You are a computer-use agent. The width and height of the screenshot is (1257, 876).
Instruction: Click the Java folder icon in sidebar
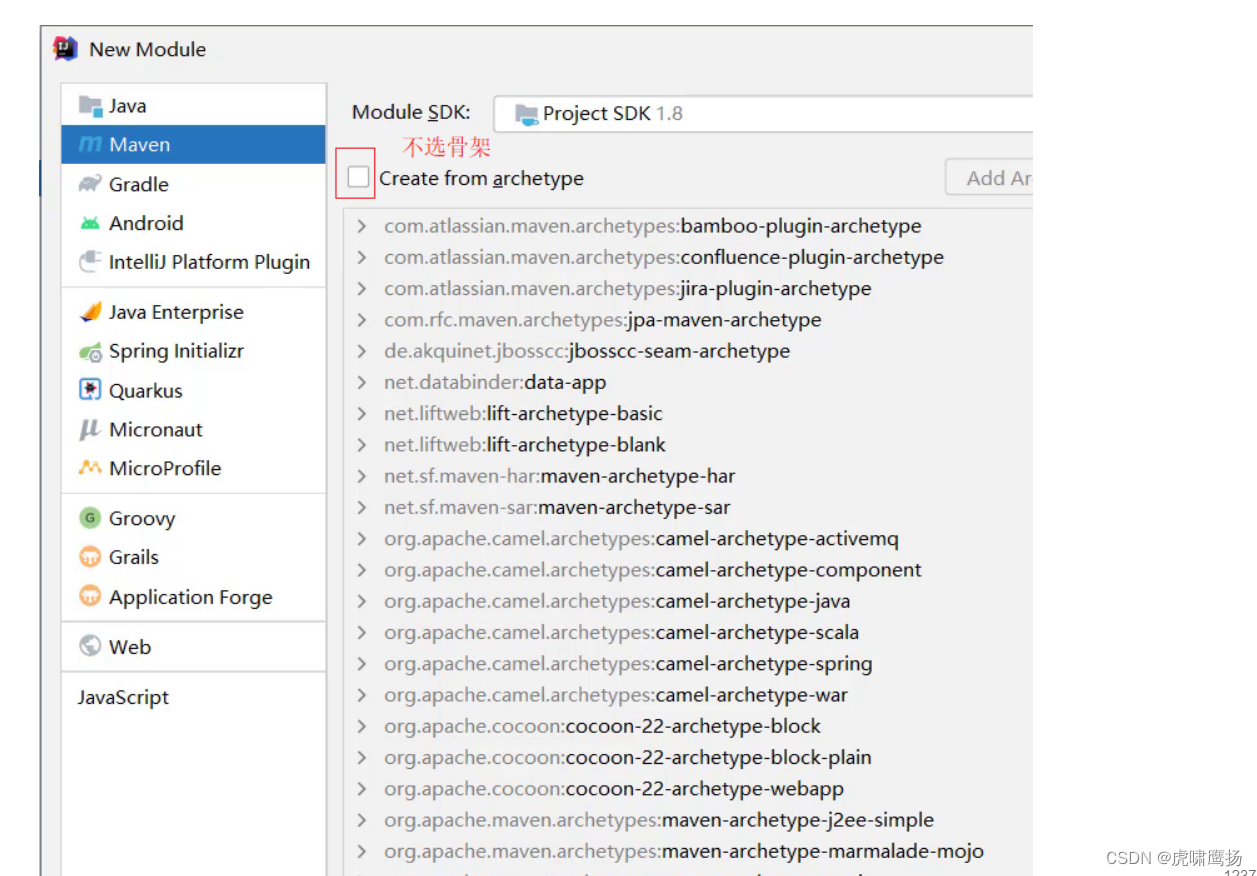point(91,106)
